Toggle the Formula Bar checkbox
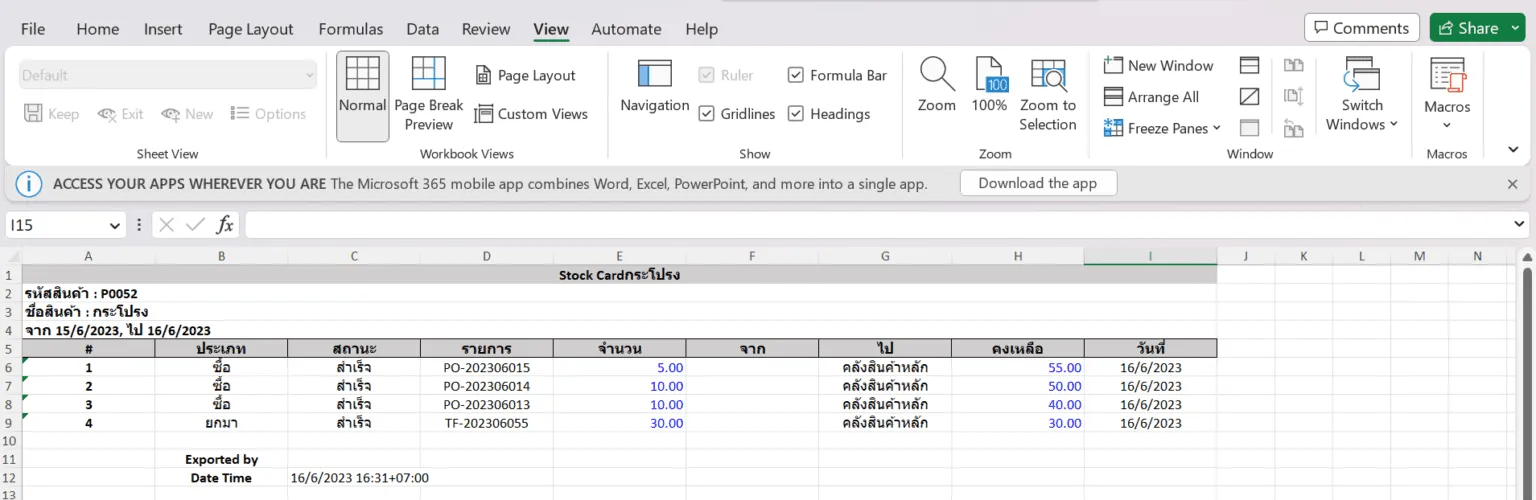 click(796, 75)
